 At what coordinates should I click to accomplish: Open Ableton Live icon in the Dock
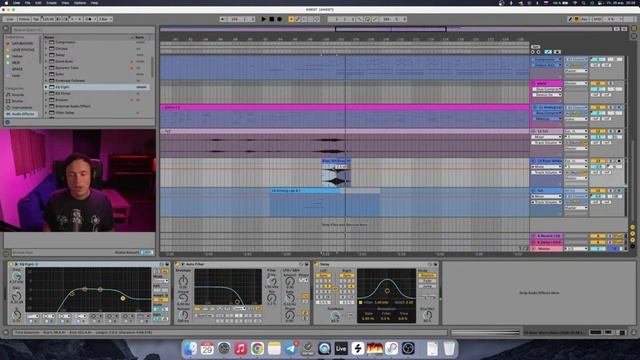click(x=341, y=349)
